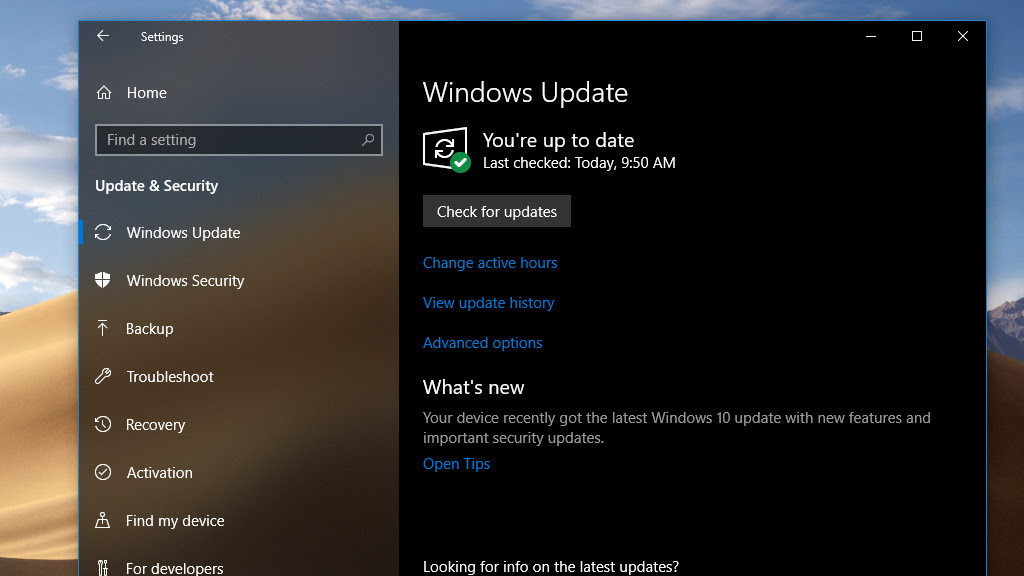The image size is (1024, 576).
Task: Click the "Last checked: Today, 9:50 AM" text
Action: point(579,163)
